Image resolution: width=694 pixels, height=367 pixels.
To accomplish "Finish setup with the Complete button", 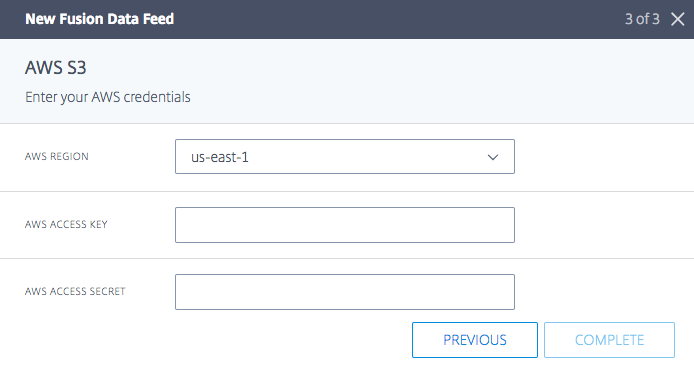I will [609, 340].
